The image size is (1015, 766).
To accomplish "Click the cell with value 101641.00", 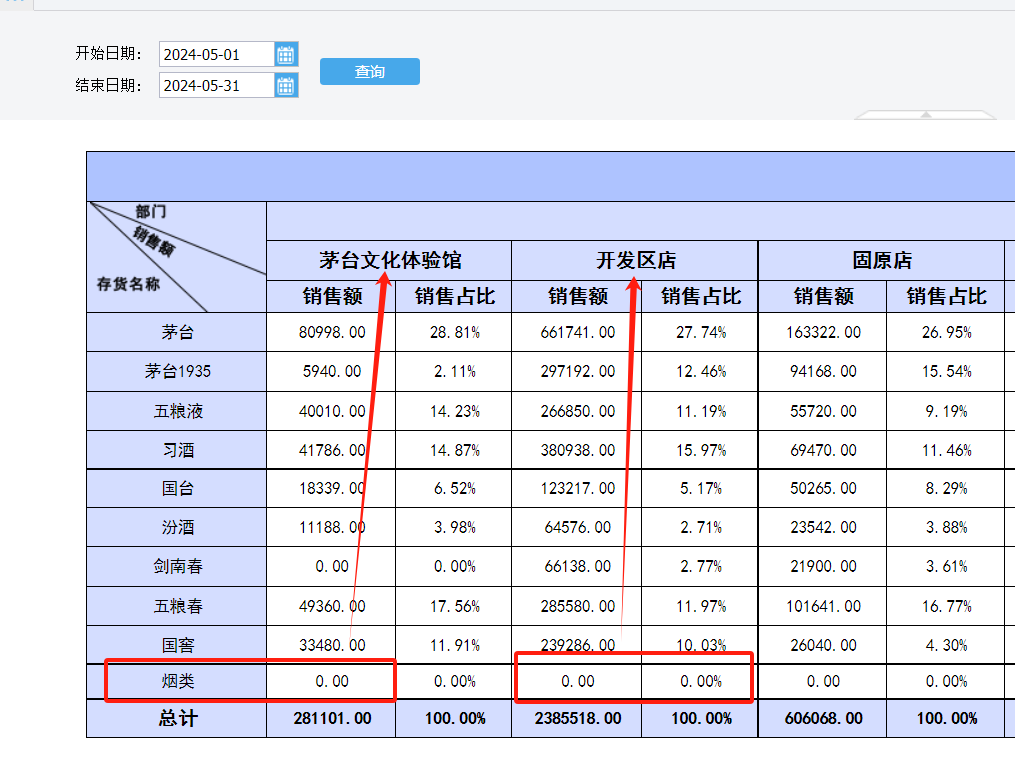I will (823, 606).
